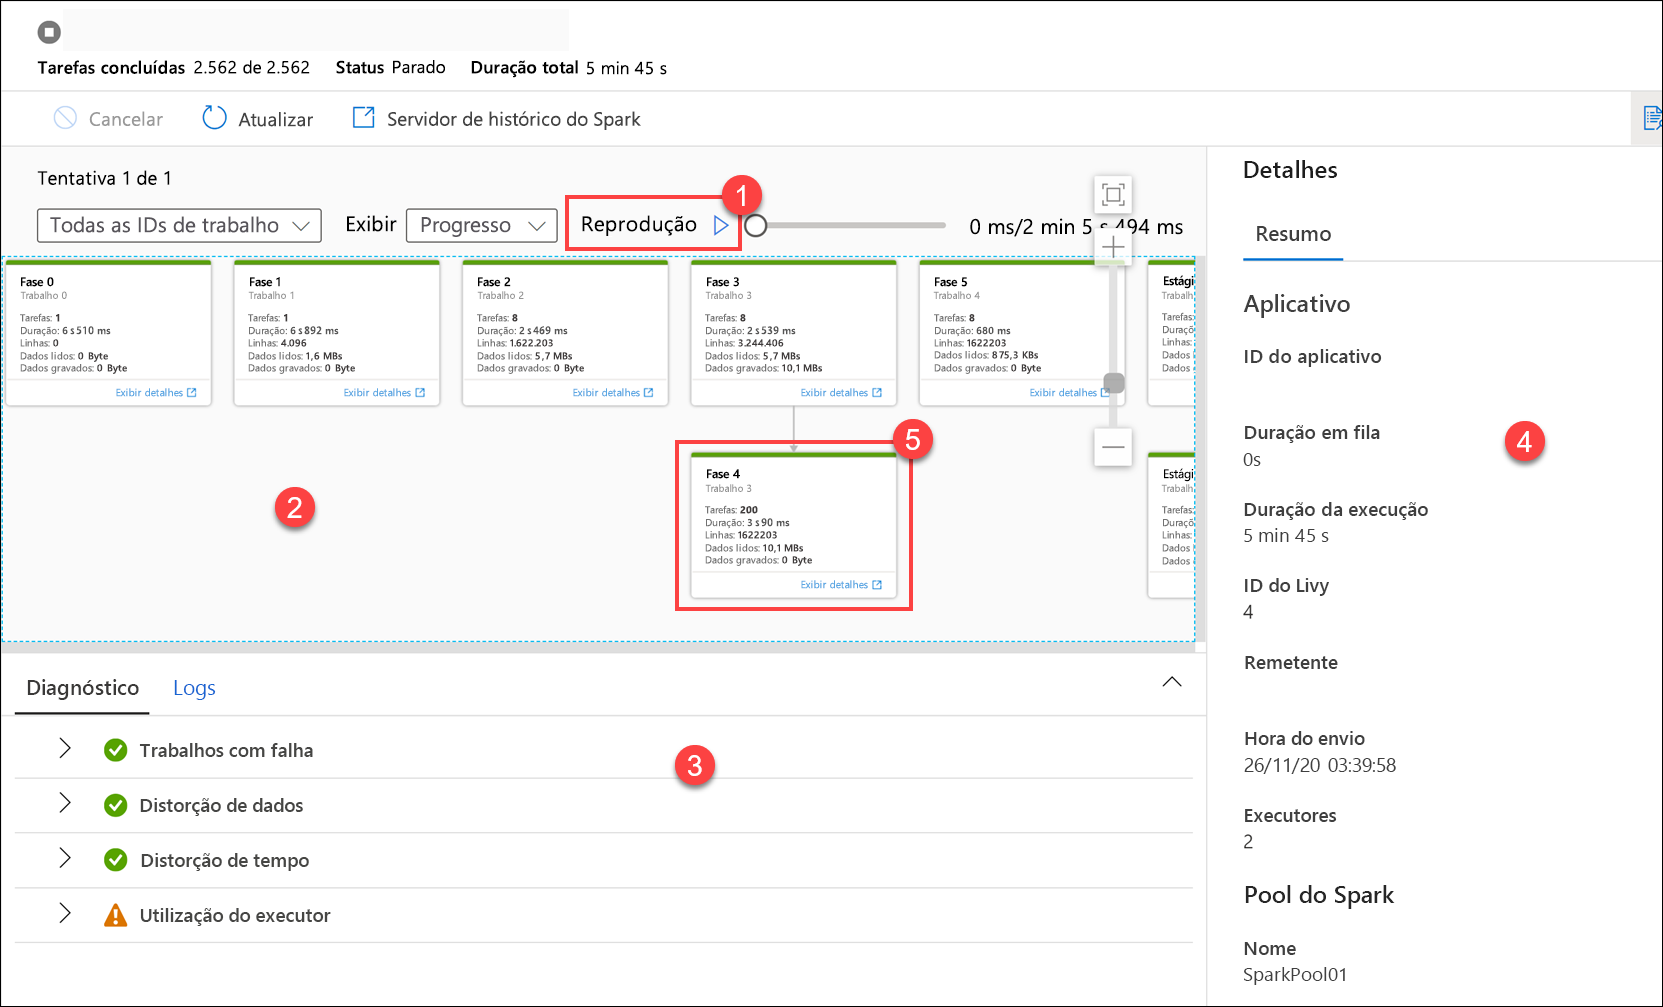
Task: Refresh using the Atualizar button
Action: [258, 119]
